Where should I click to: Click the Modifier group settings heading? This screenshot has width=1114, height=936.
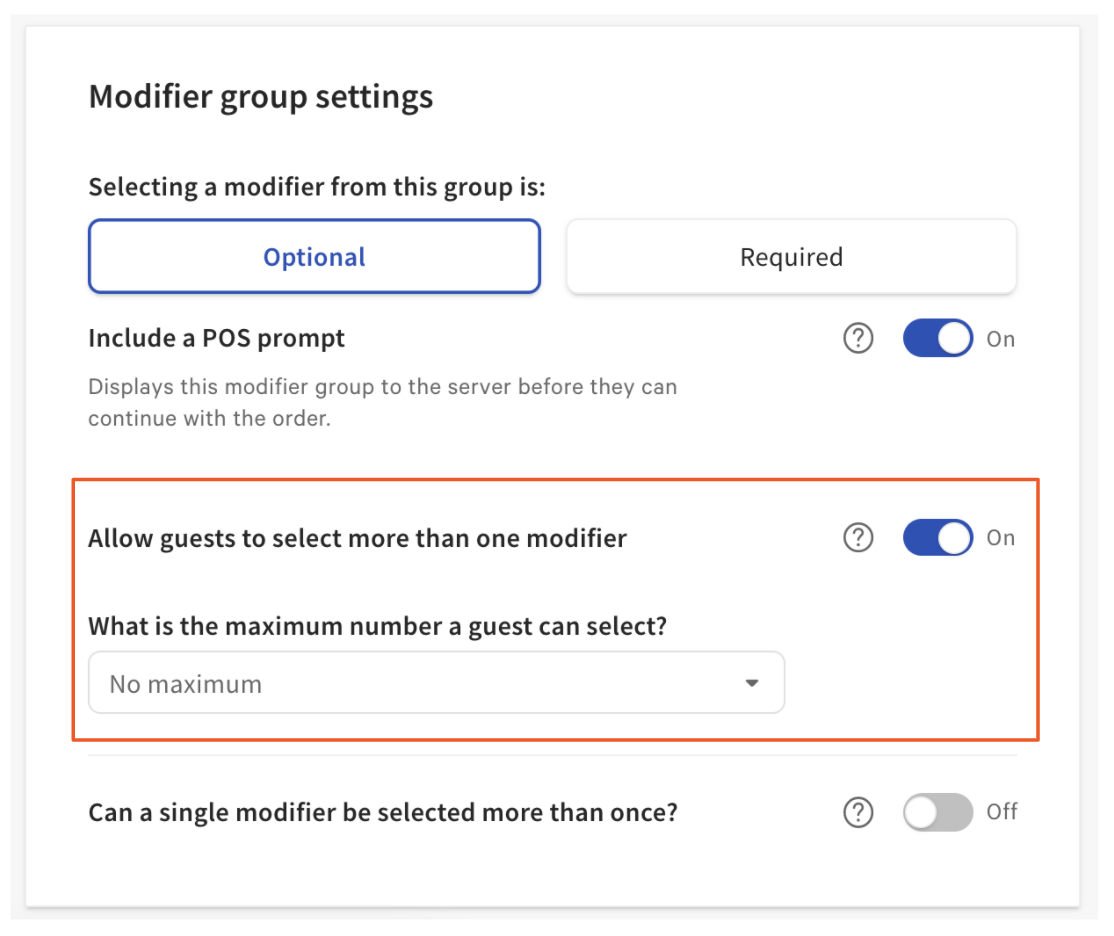261,97
